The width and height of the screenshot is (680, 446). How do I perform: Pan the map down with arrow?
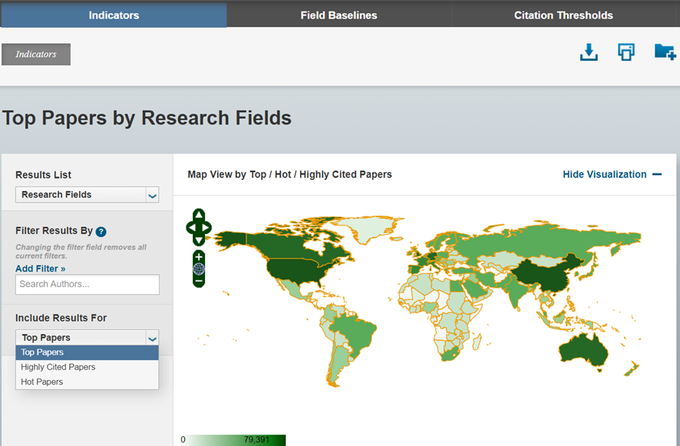tap(199, 240)
